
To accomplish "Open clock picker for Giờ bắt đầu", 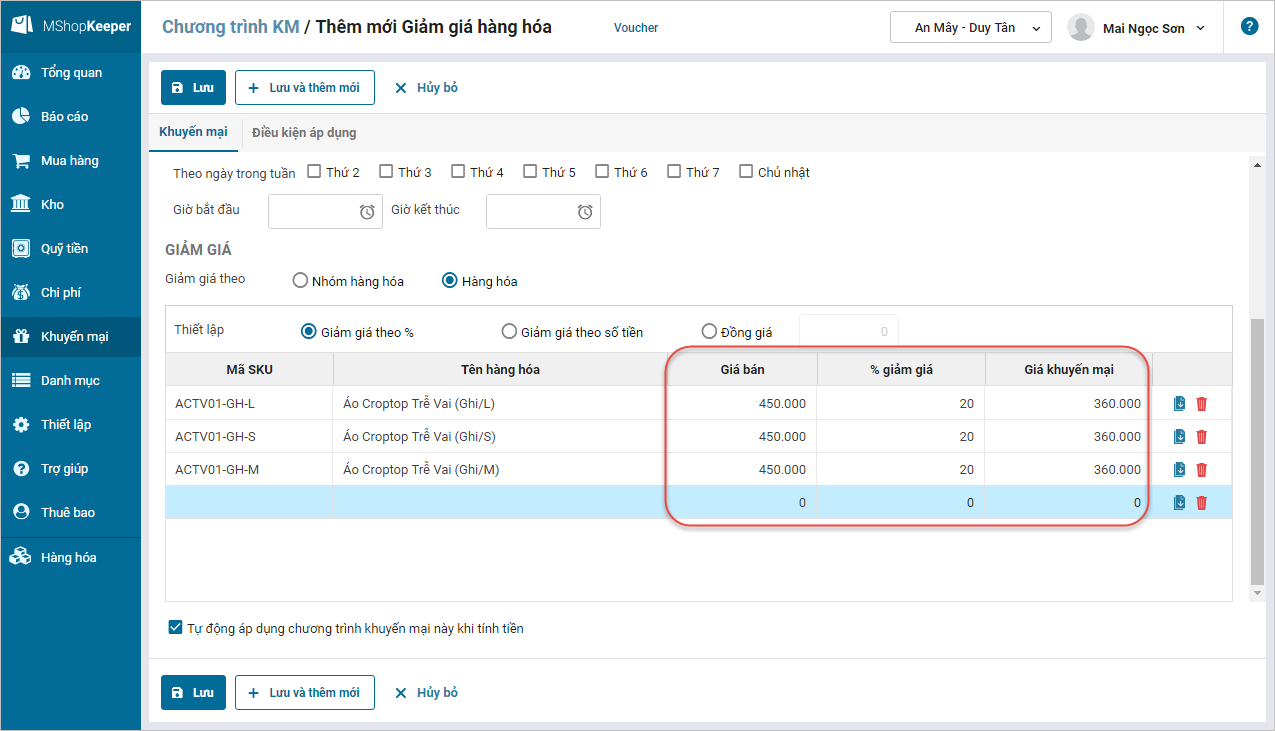I will coord(367,212).
